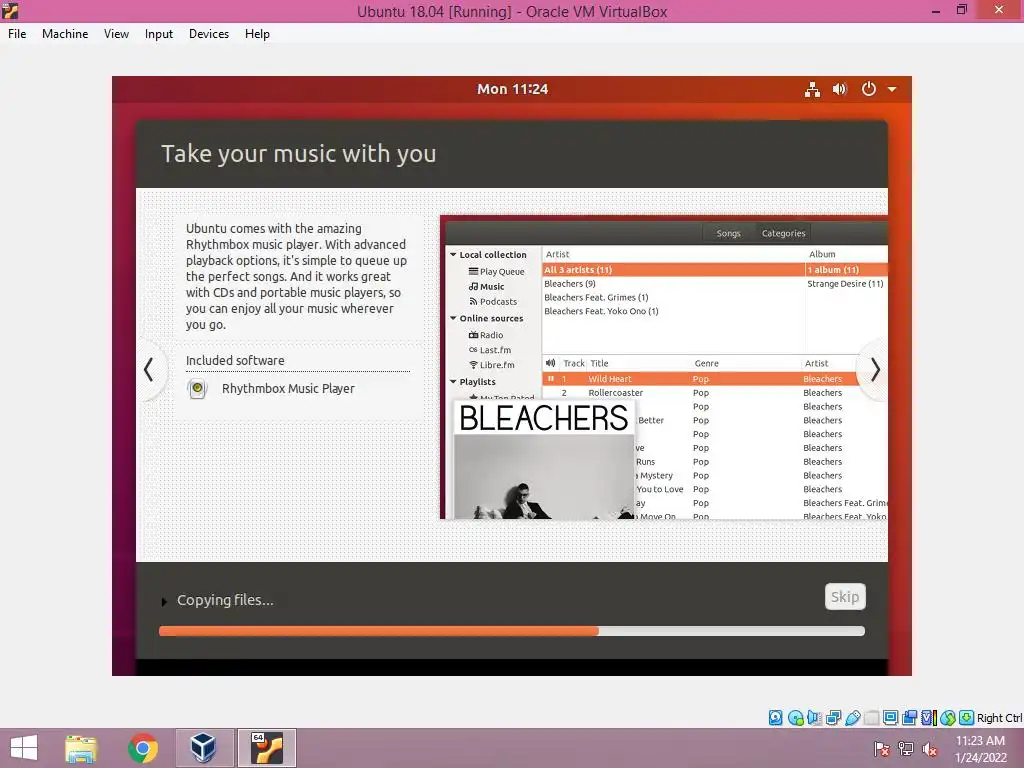Select Music in Local collection
The image size is (1024, 768).
click(486, 287)
